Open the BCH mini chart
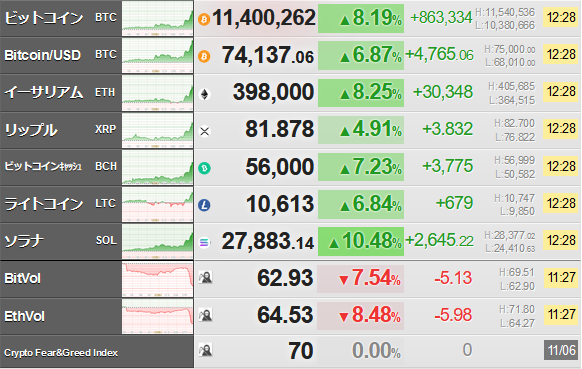 157,167
